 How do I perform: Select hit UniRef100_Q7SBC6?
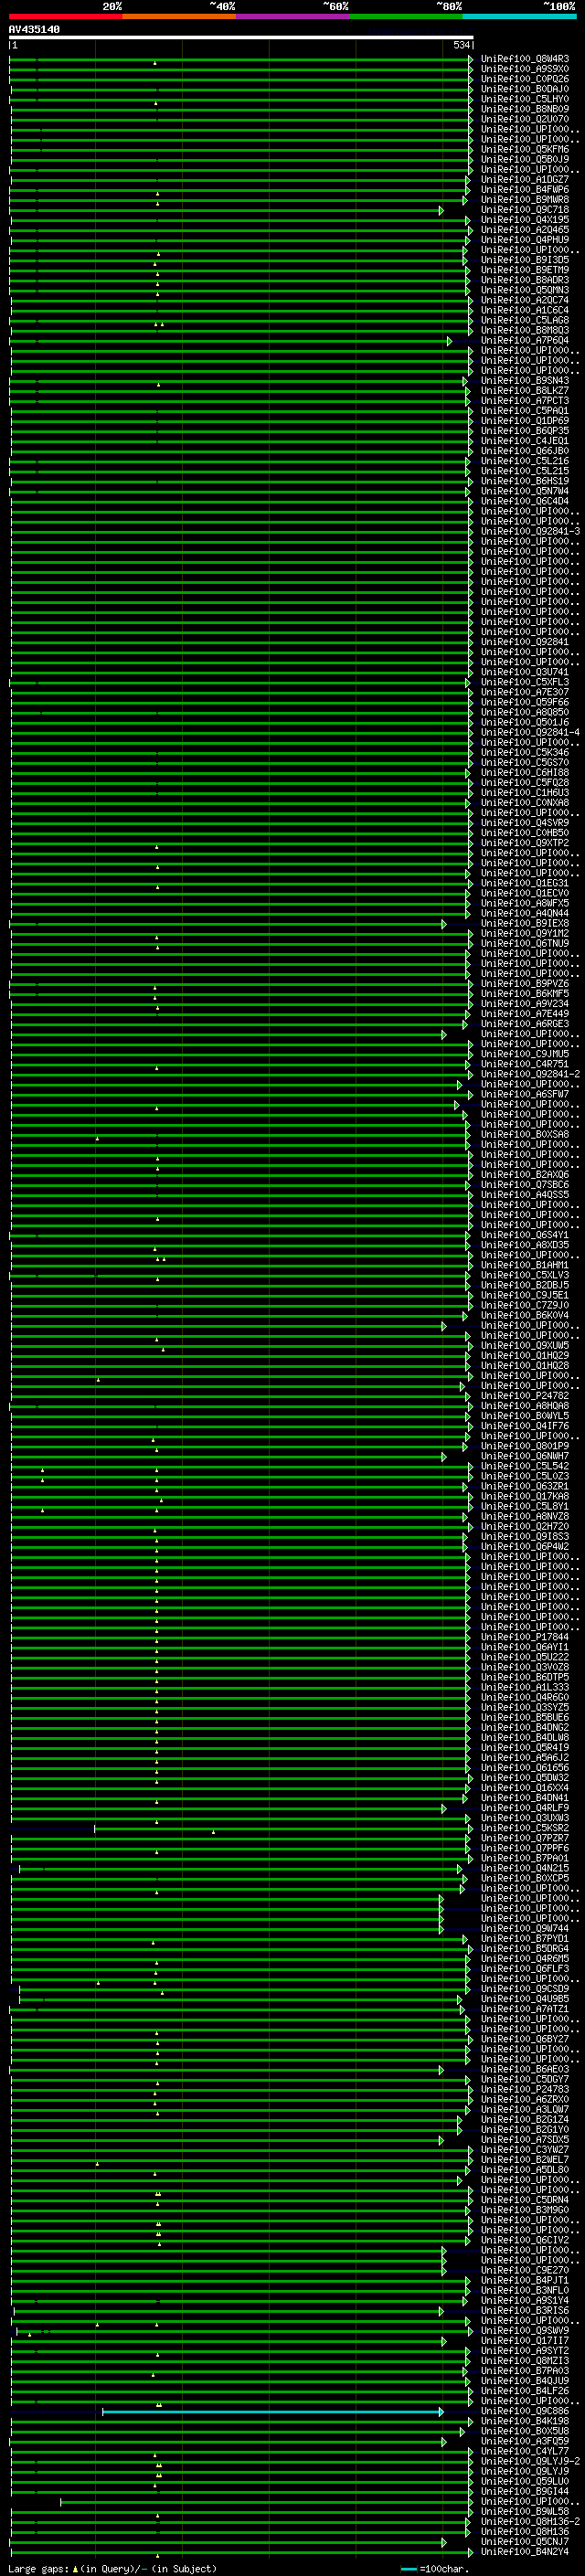[525, 1185]
